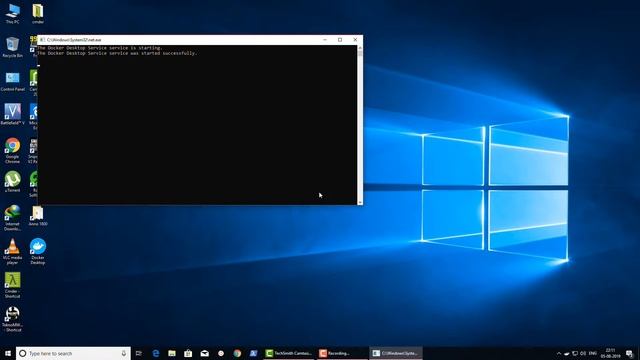Click the console window system menu icon

[x=42, y=40]
